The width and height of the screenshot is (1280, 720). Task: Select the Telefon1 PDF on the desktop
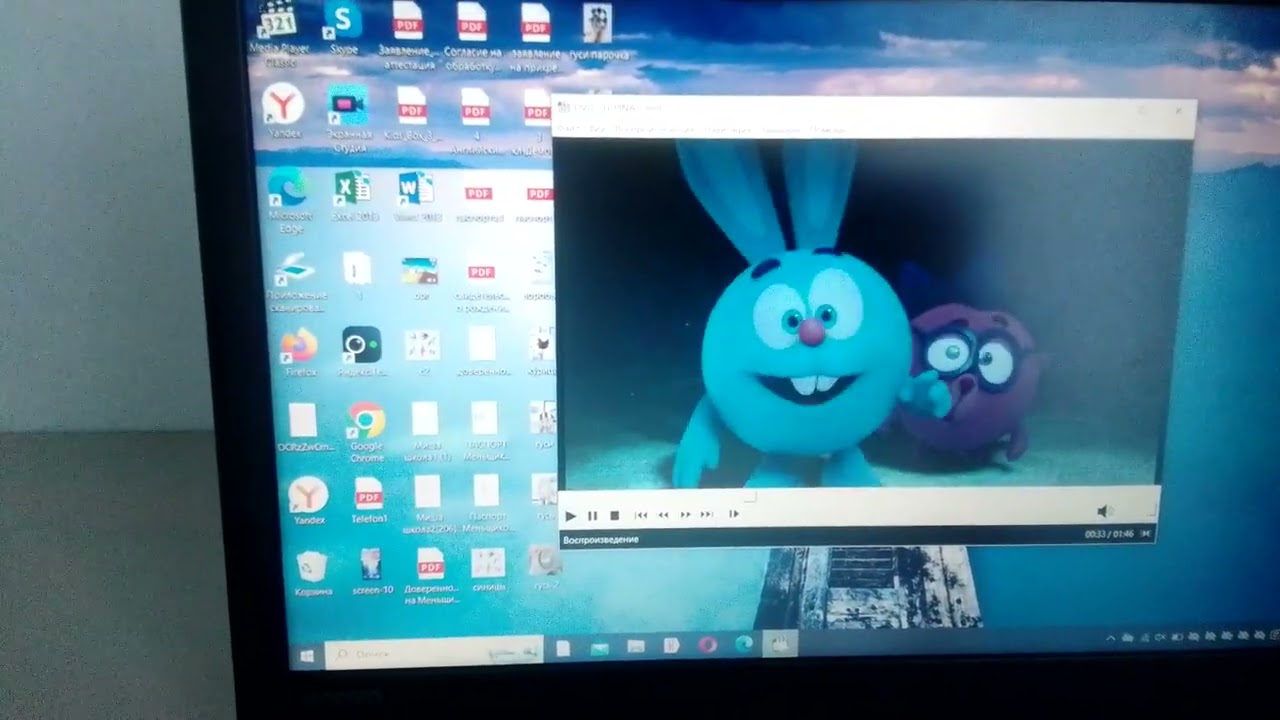point(369,500)
